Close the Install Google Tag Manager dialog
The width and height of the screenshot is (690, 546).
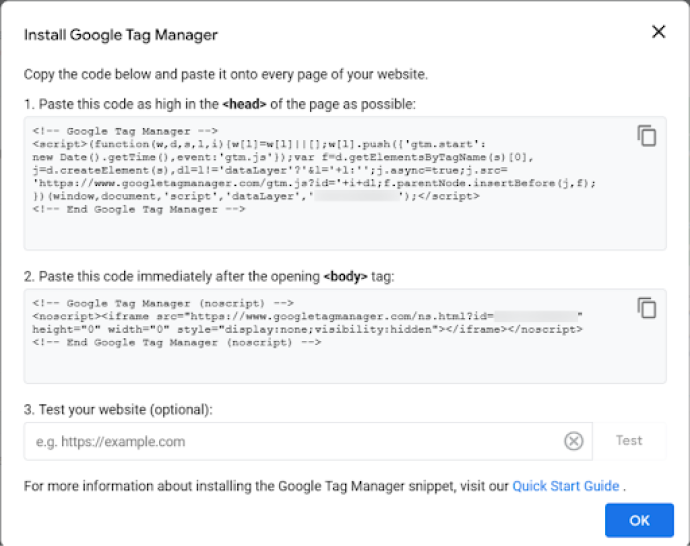click(658, 32)
